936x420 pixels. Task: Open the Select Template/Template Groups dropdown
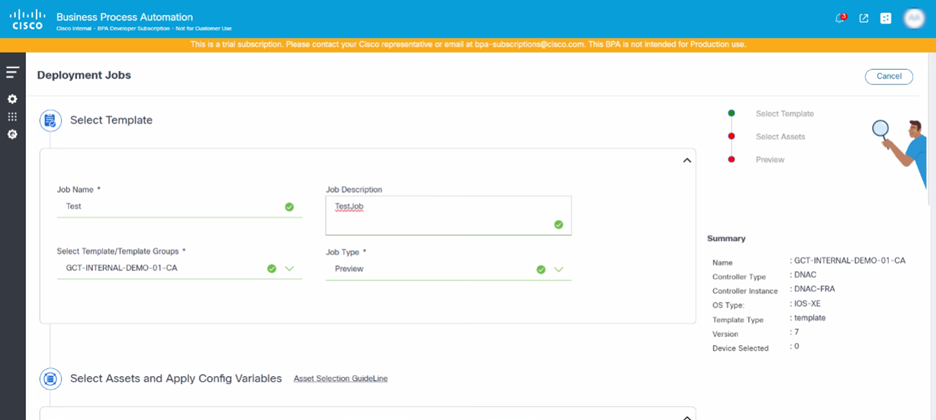click(180, 268)
